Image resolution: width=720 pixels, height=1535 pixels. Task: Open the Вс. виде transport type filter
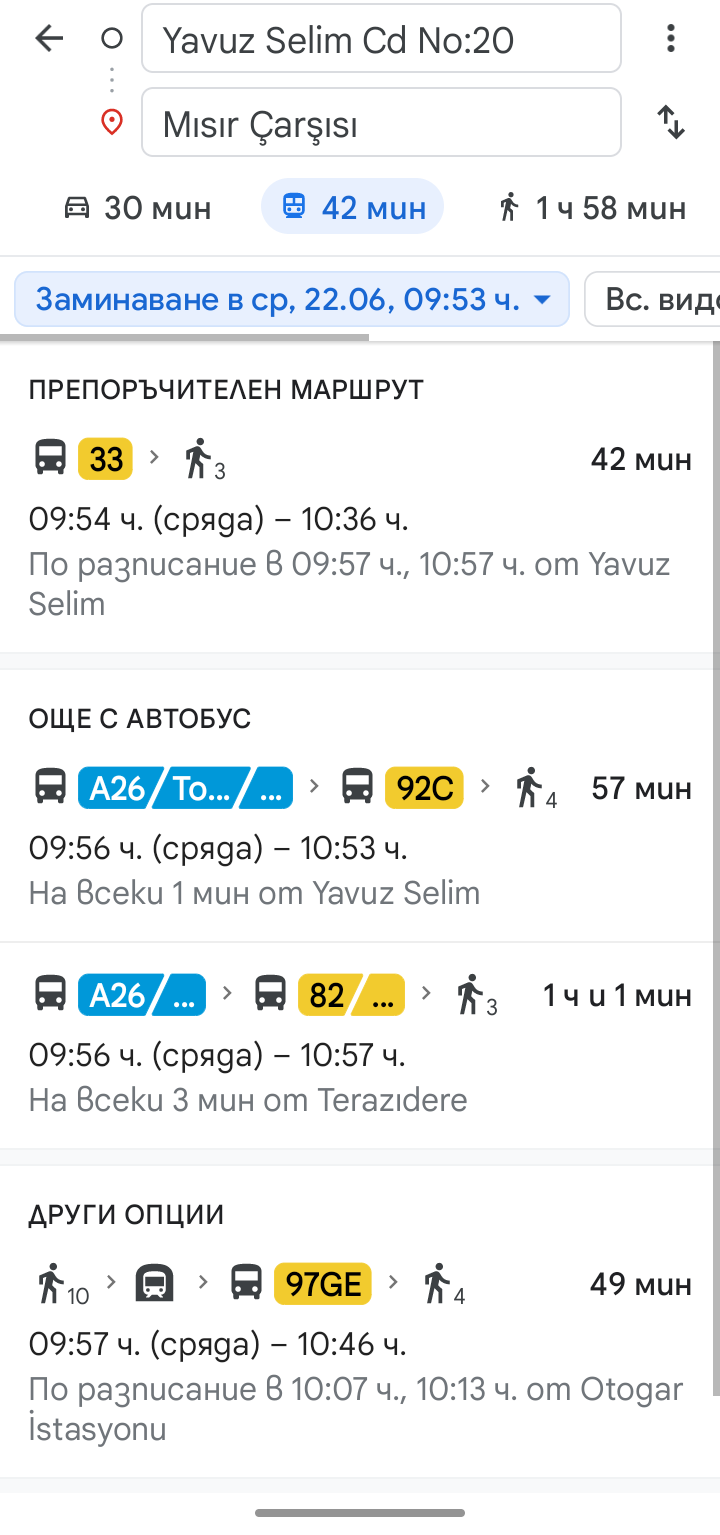[660, 299]
